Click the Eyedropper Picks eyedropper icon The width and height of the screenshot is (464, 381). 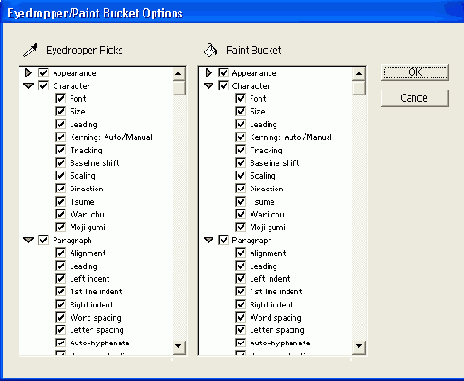(x=30, y=50)
